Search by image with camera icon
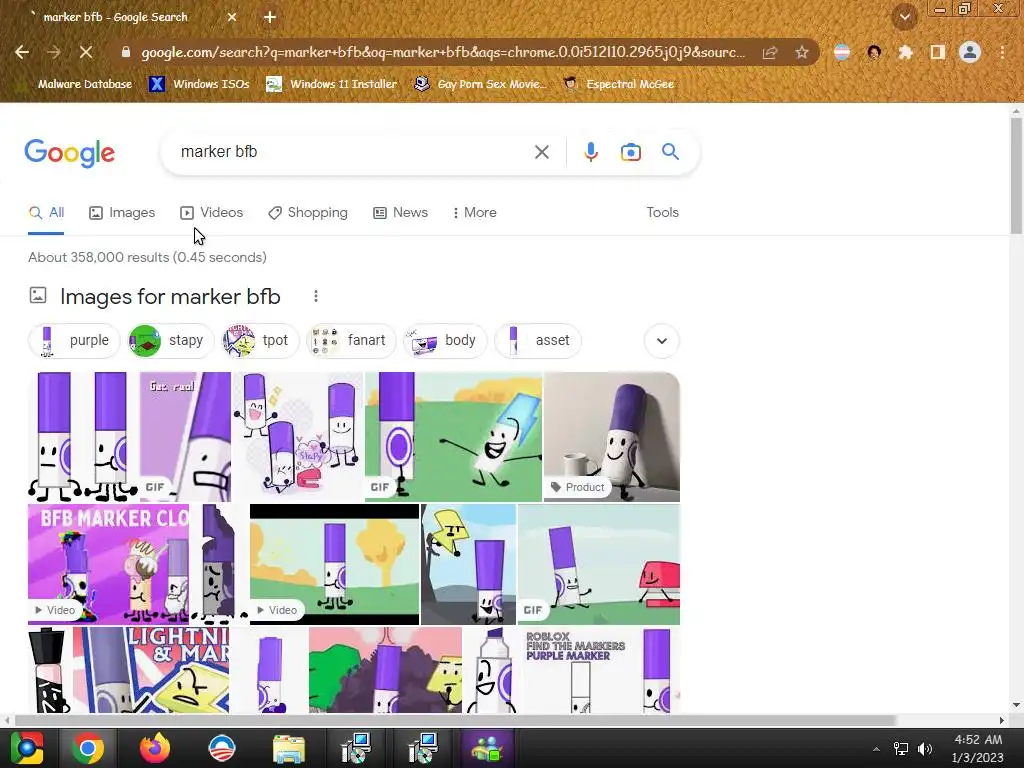Image resolution: width=1024 pixels, height=768 pixels. tap(630, 152)
